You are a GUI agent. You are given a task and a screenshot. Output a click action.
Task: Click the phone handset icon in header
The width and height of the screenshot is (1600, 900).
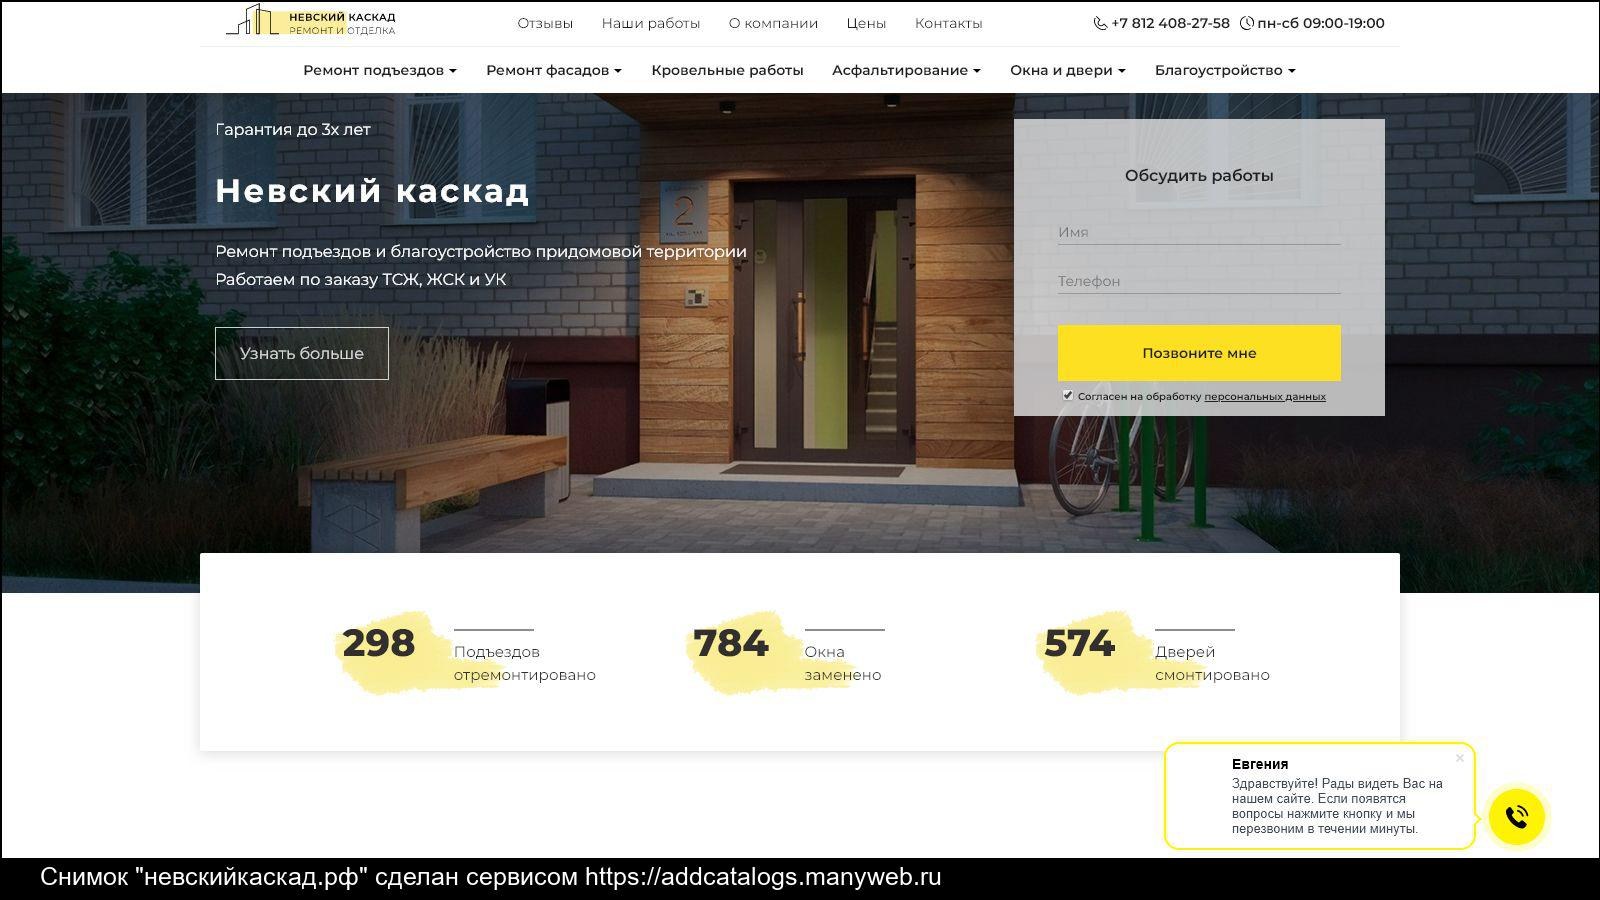pyautogui.click(x=1100, y=23)
